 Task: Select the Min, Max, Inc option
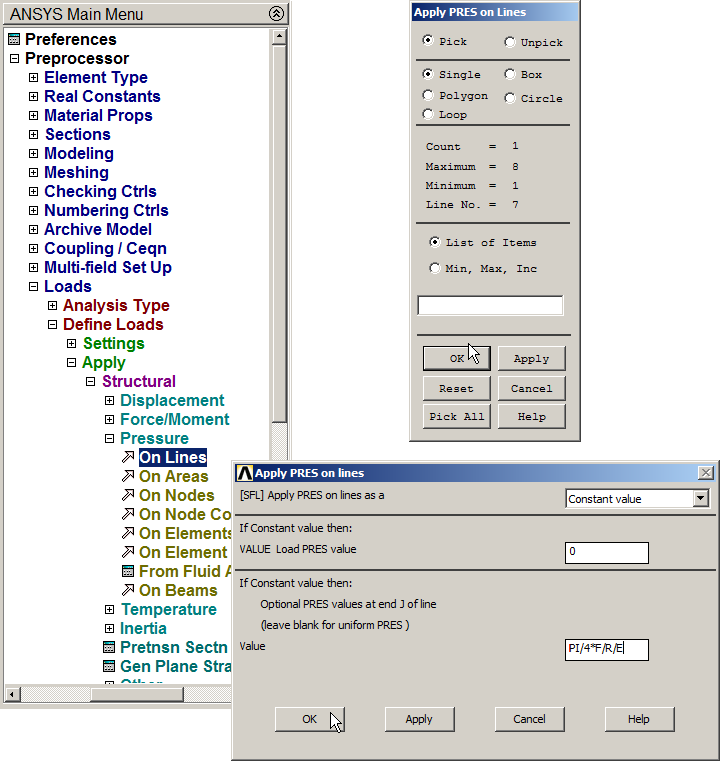(434, 268)
